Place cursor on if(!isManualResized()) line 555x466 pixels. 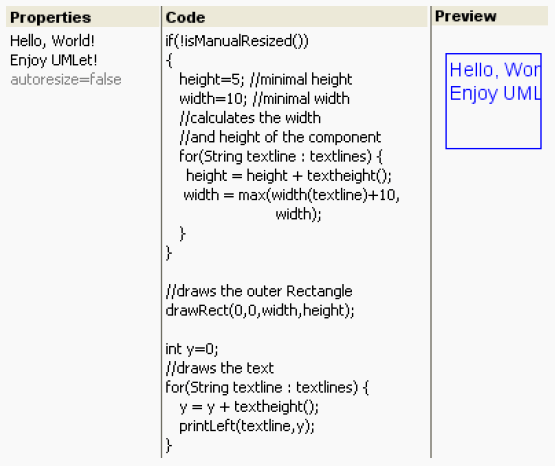237,41
